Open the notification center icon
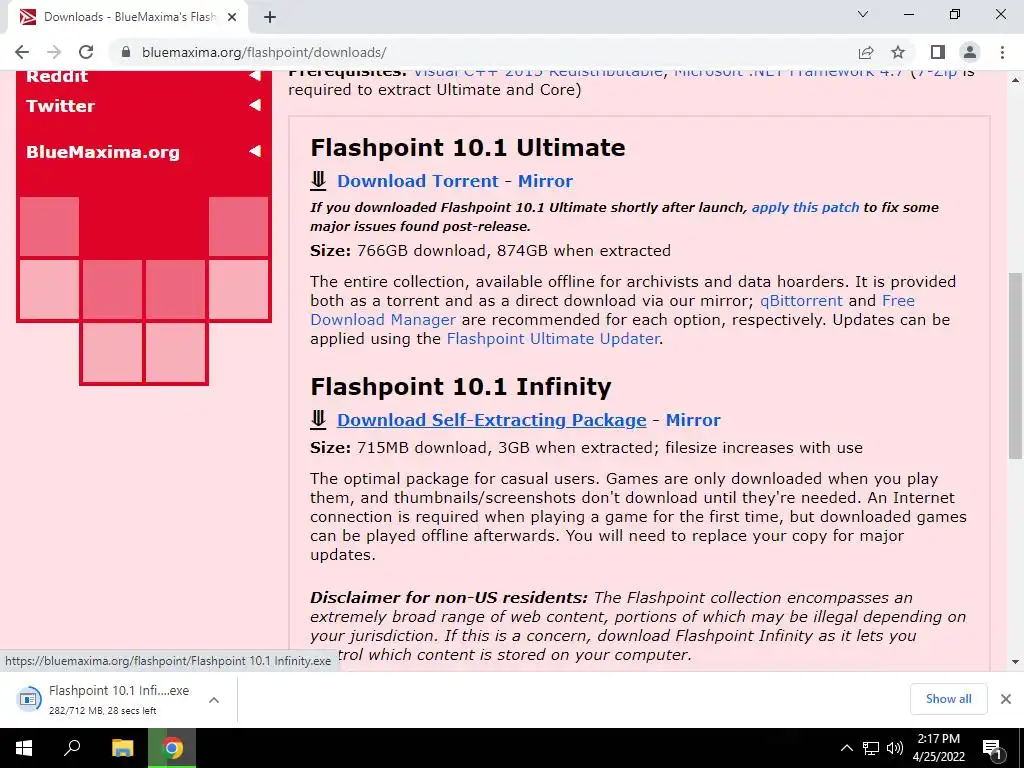 pos(992,748)
